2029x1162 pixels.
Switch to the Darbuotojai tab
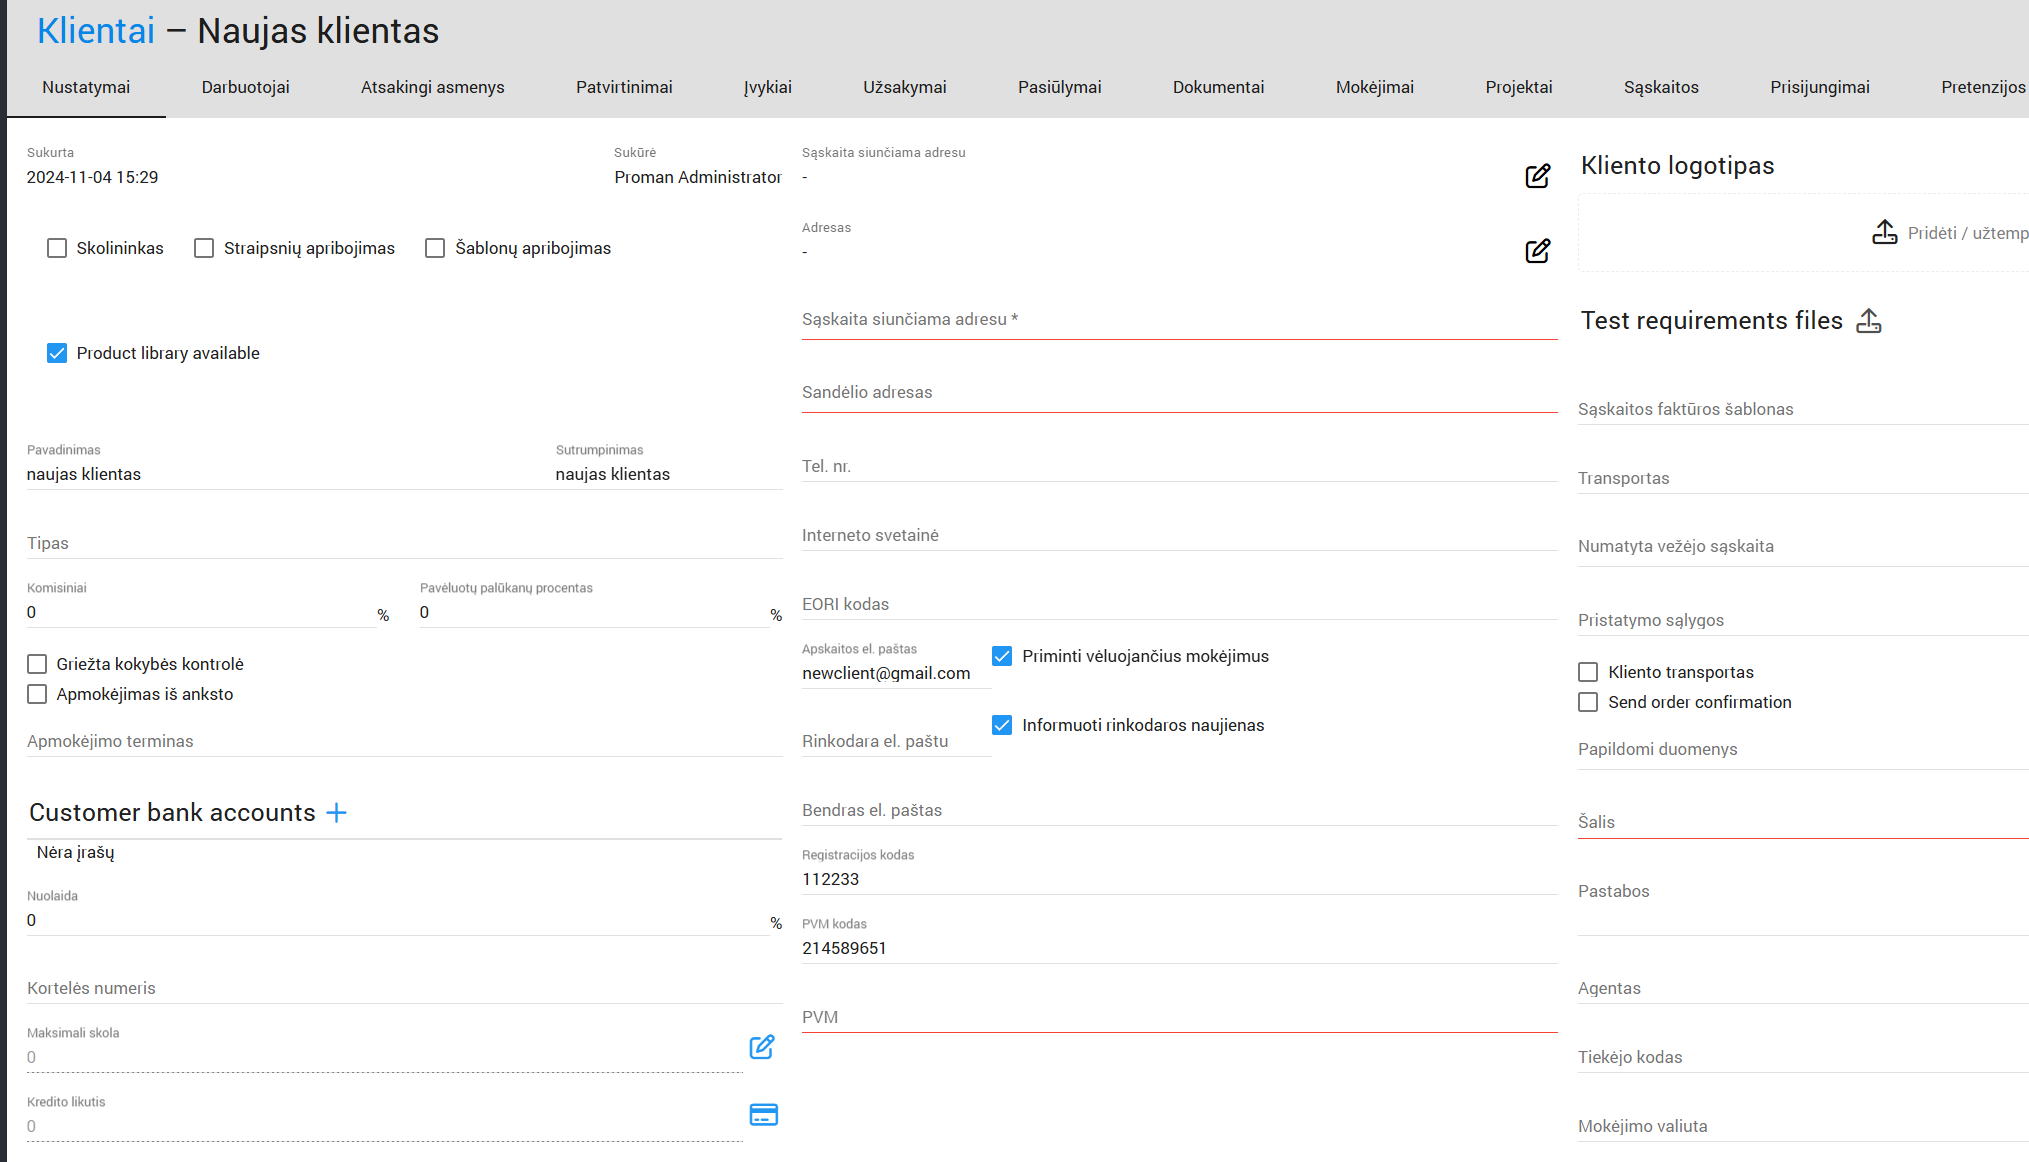tap(245, 87)
